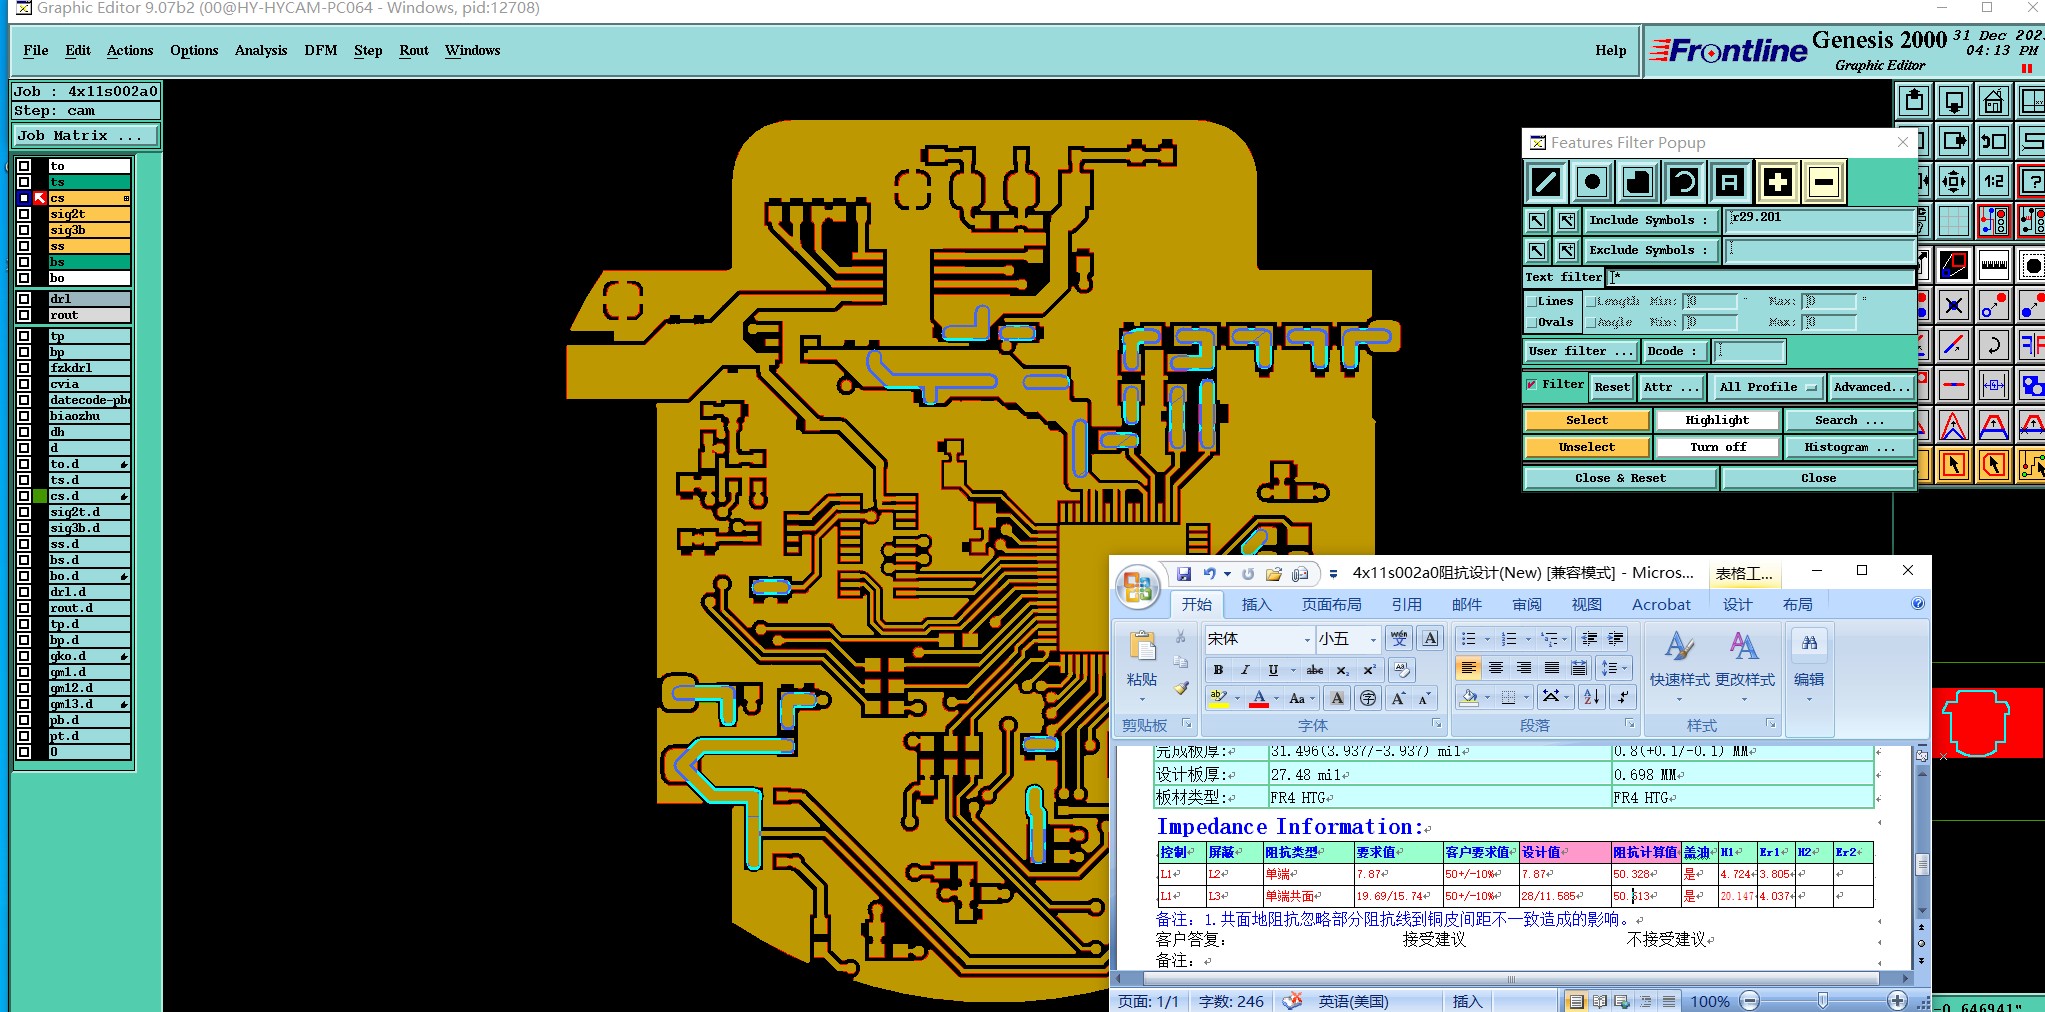Viewport: 2045px width, 1012px height.
Task: Toggle the fzkdrl layer checkbox
Action: click(x=24, y=368)
